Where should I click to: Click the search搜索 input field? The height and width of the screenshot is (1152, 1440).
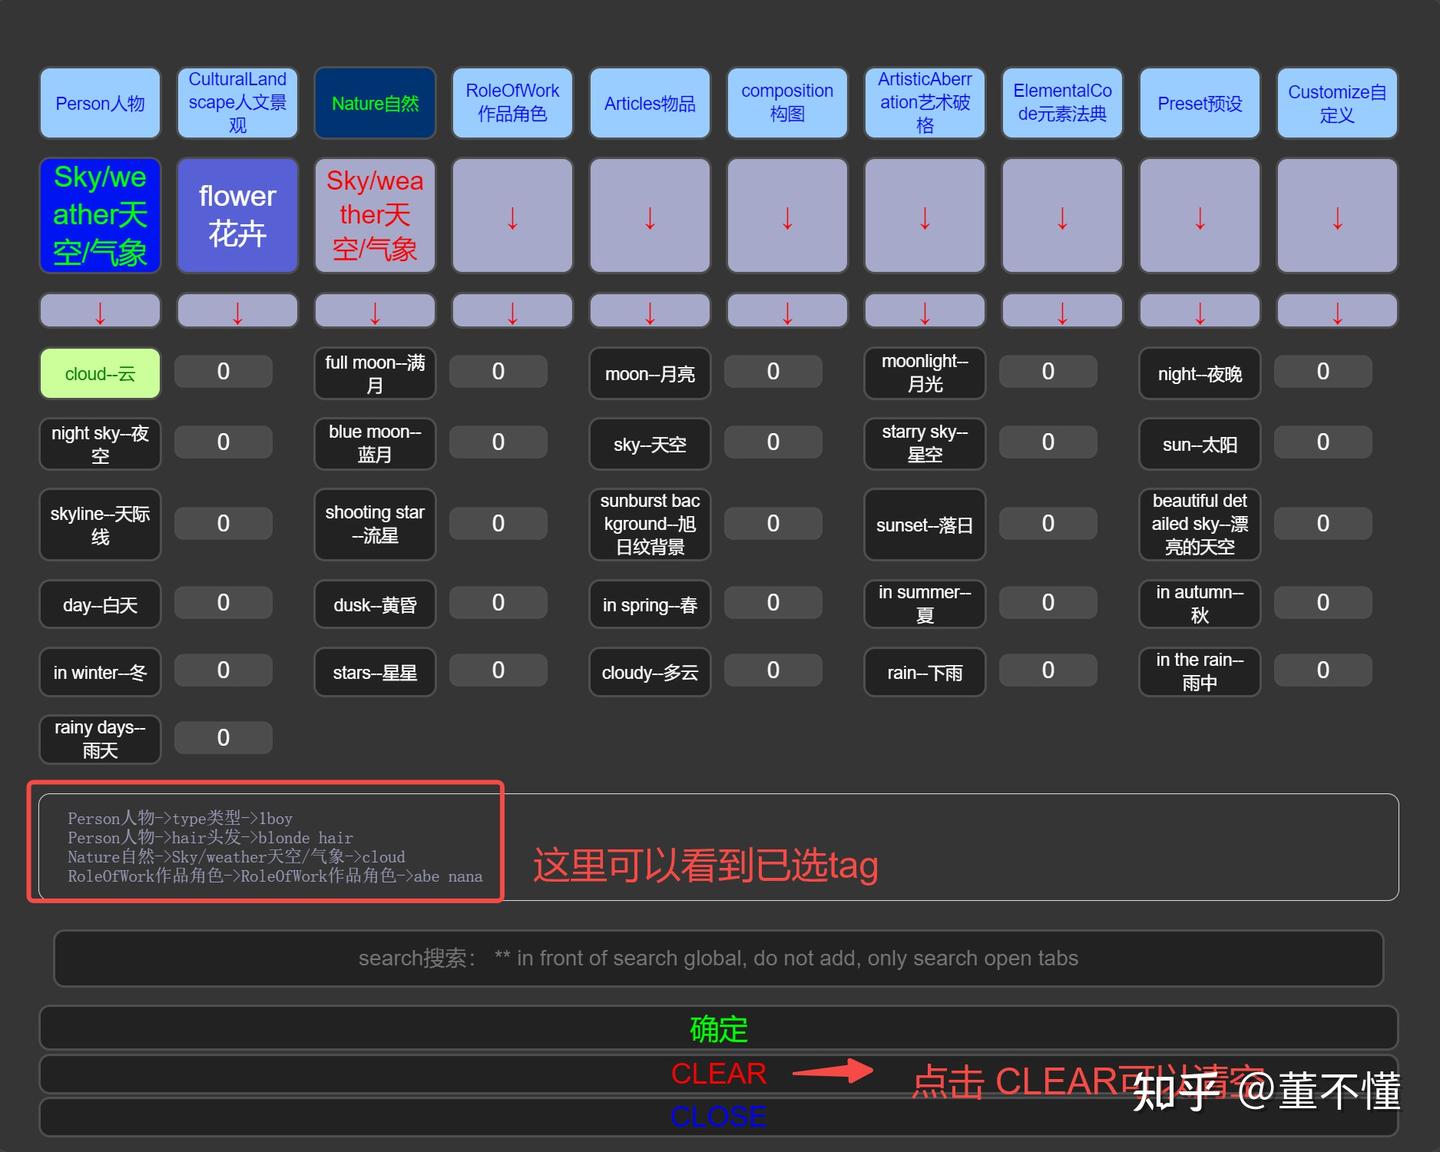click(718, 958)
